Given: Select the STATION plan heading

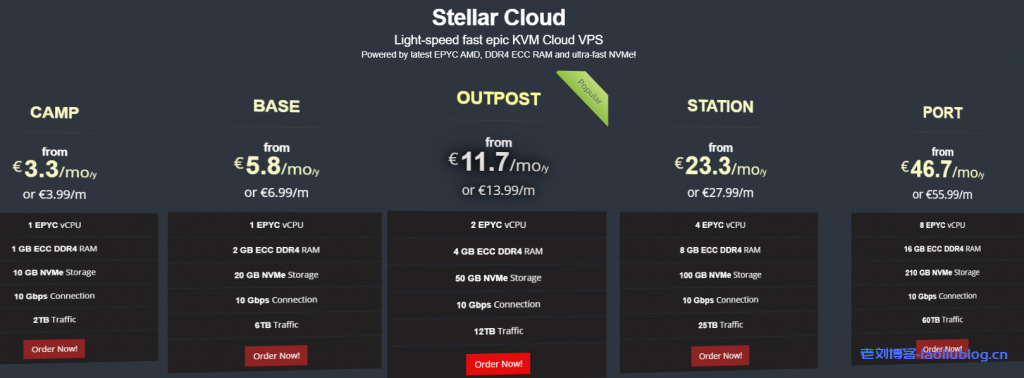Looking at the screenshot, I should pos(720,106).
